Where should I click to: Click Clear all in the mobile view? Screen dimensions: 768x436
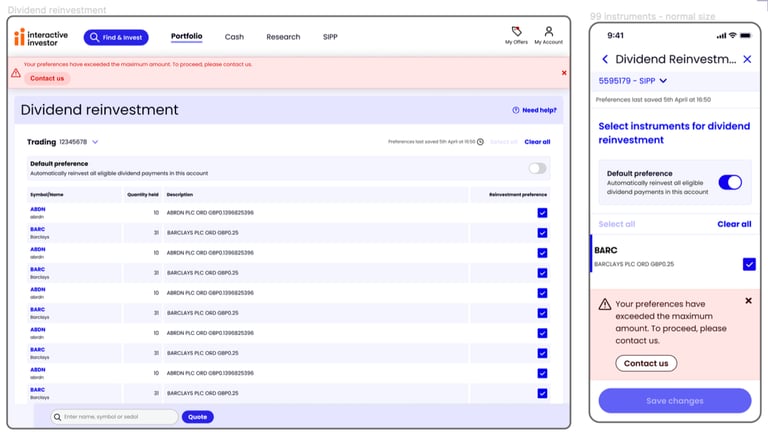tap(734, 224)
